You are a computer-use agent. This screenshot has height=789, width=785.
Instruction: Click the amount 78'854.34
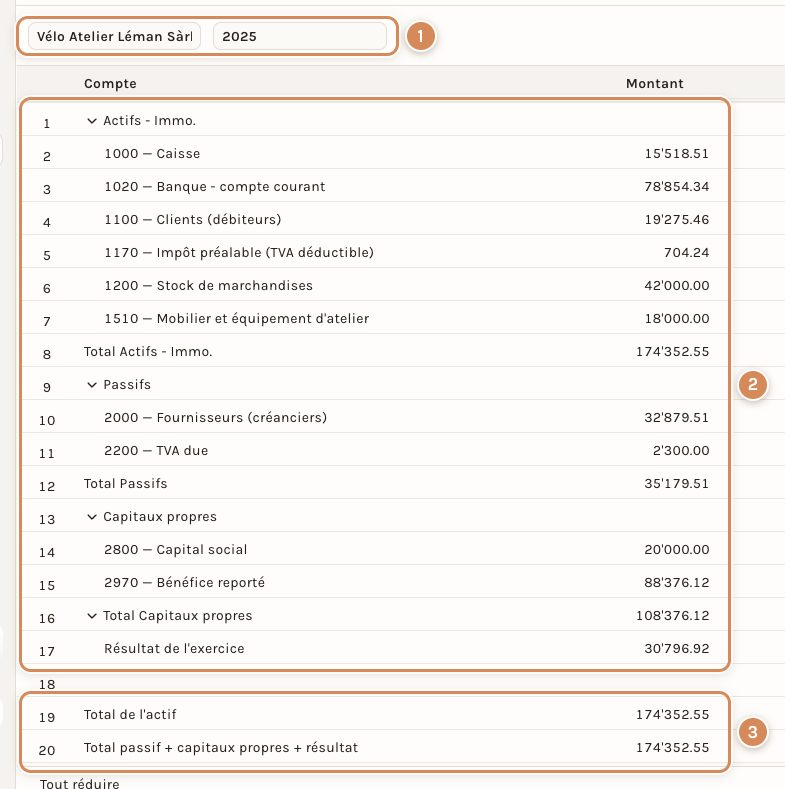677,187
